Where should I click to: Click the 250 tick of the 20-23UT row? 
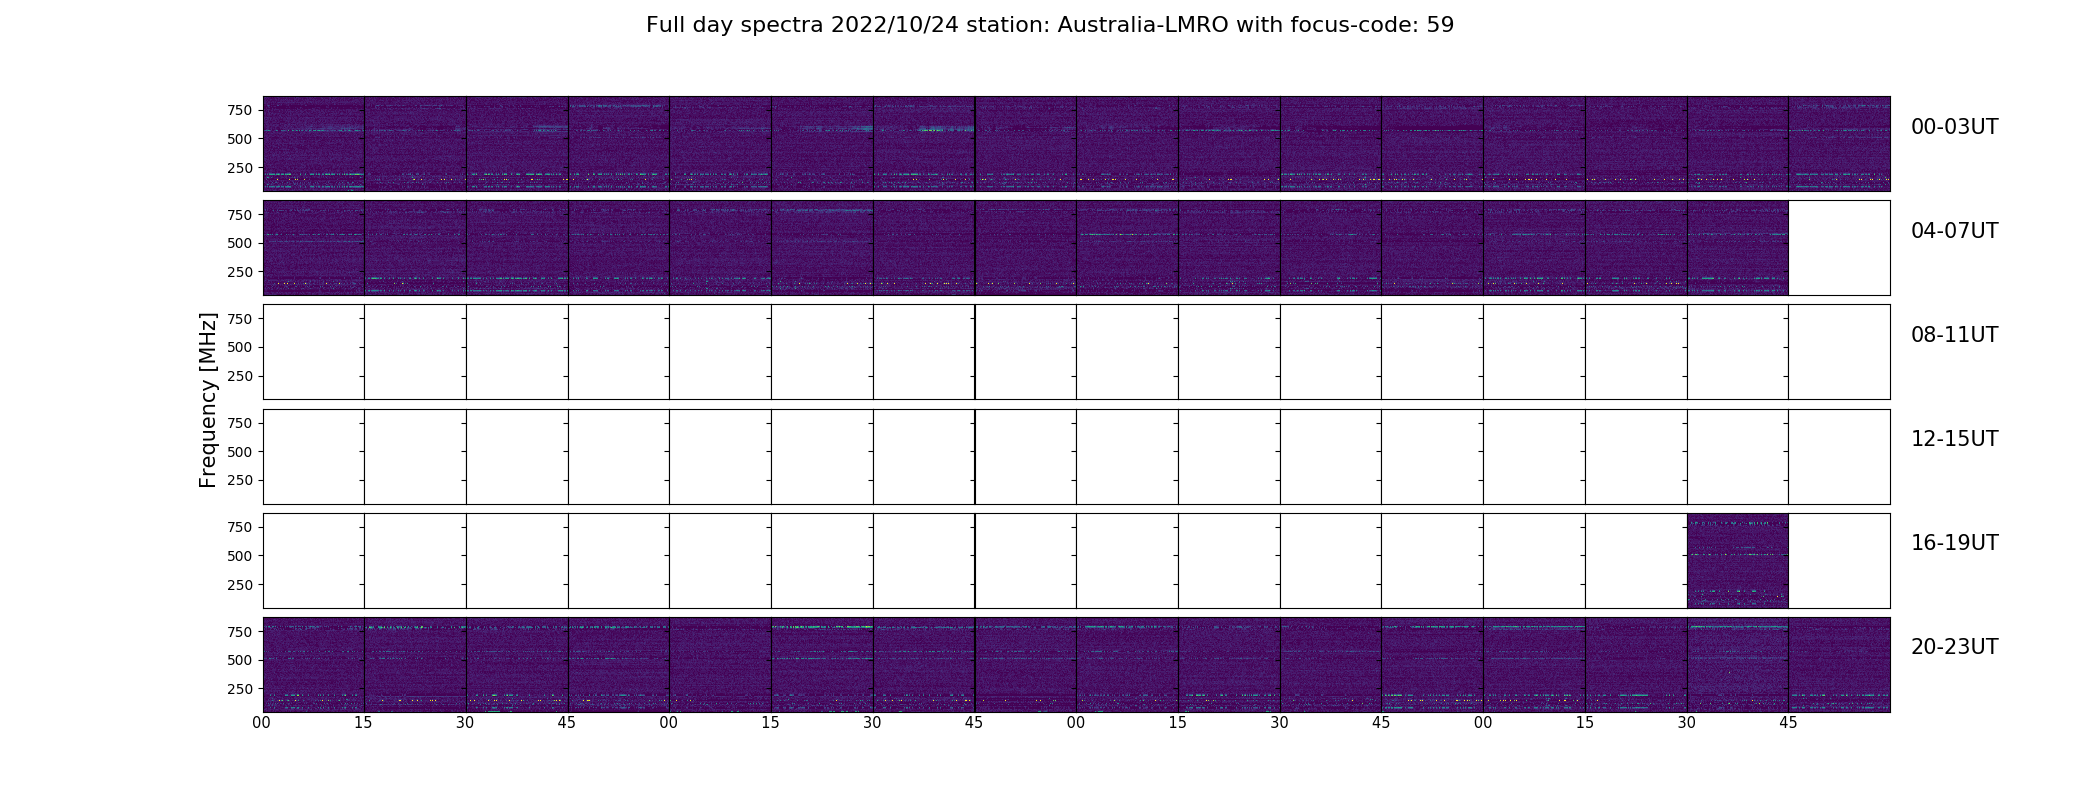click(239, 689)
